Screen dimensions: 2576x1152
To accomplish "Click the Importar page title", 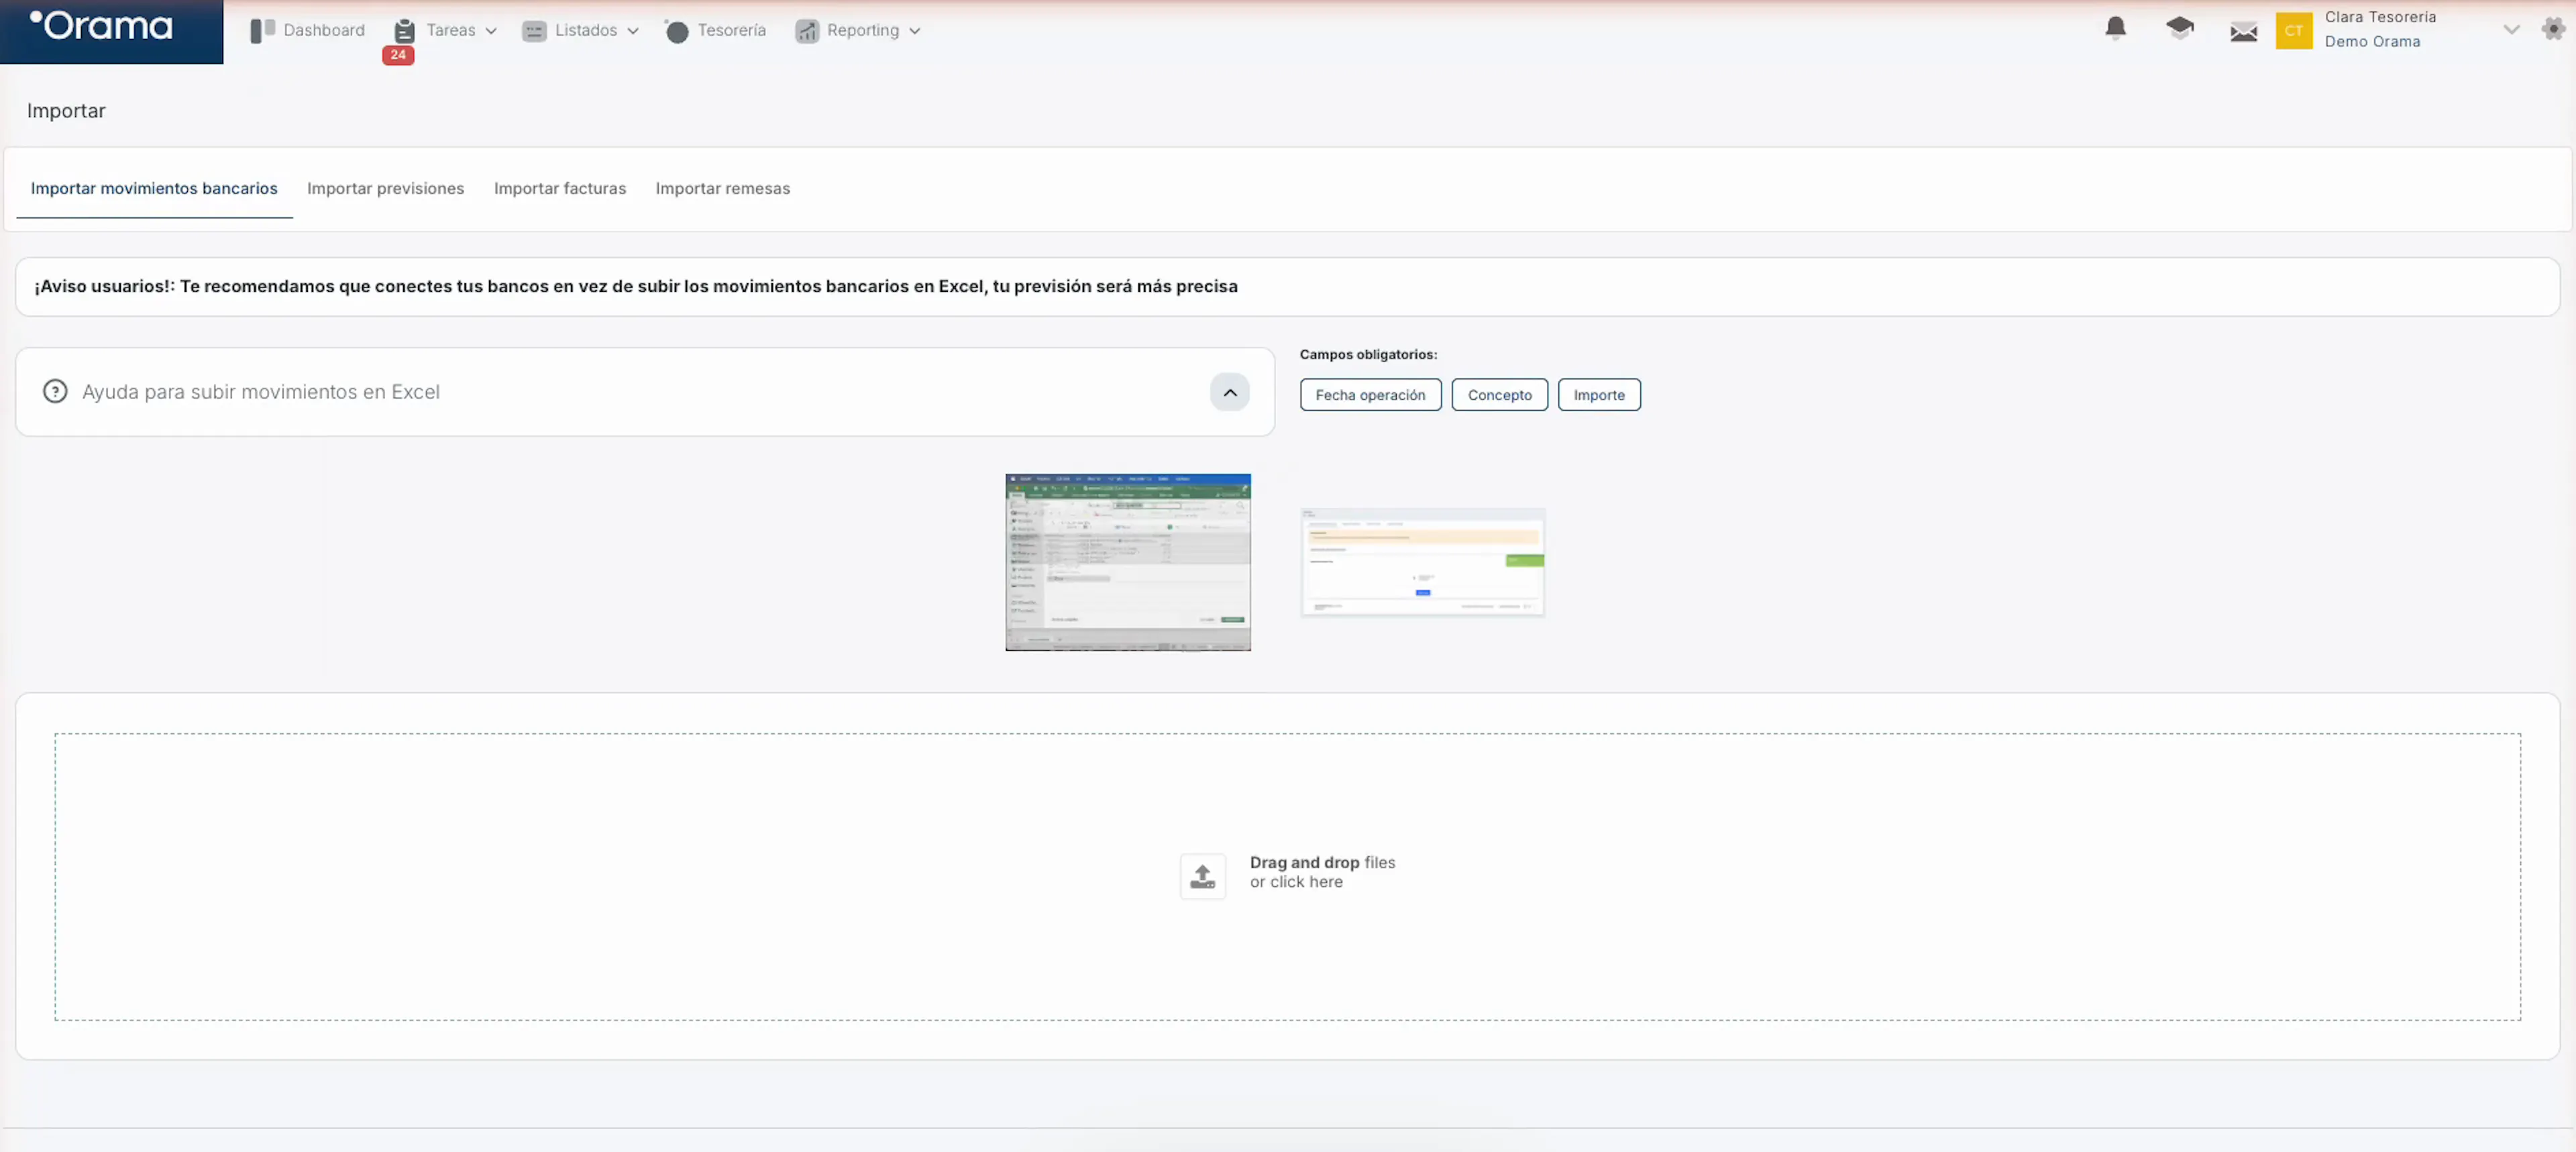I will (66, 111).
